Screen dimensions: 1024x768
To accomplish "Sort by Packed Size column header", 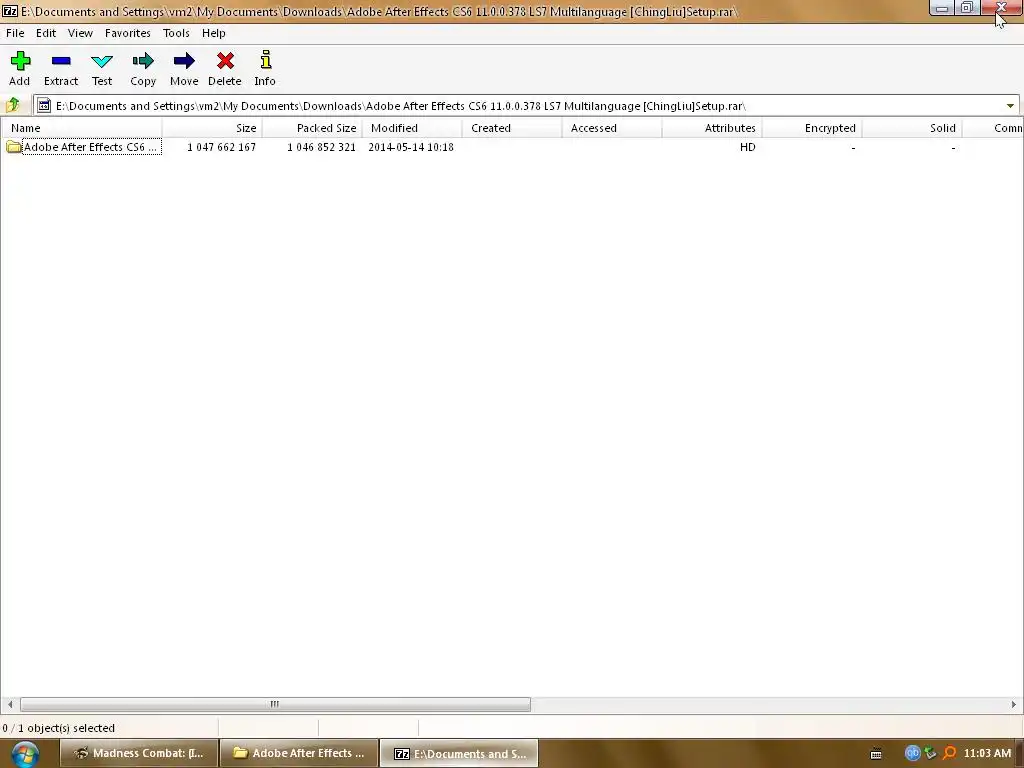I will [x=312, y=128].
